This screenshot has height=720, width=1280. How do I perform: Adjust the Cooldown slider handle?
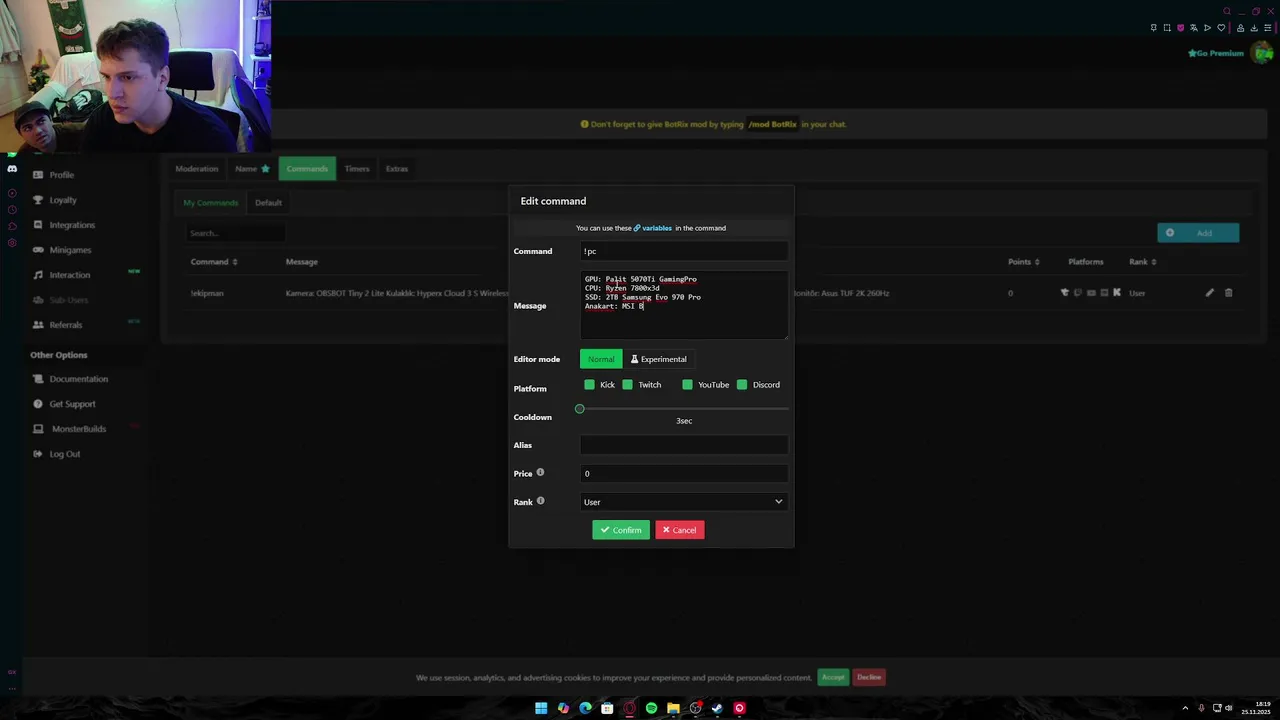580,409
